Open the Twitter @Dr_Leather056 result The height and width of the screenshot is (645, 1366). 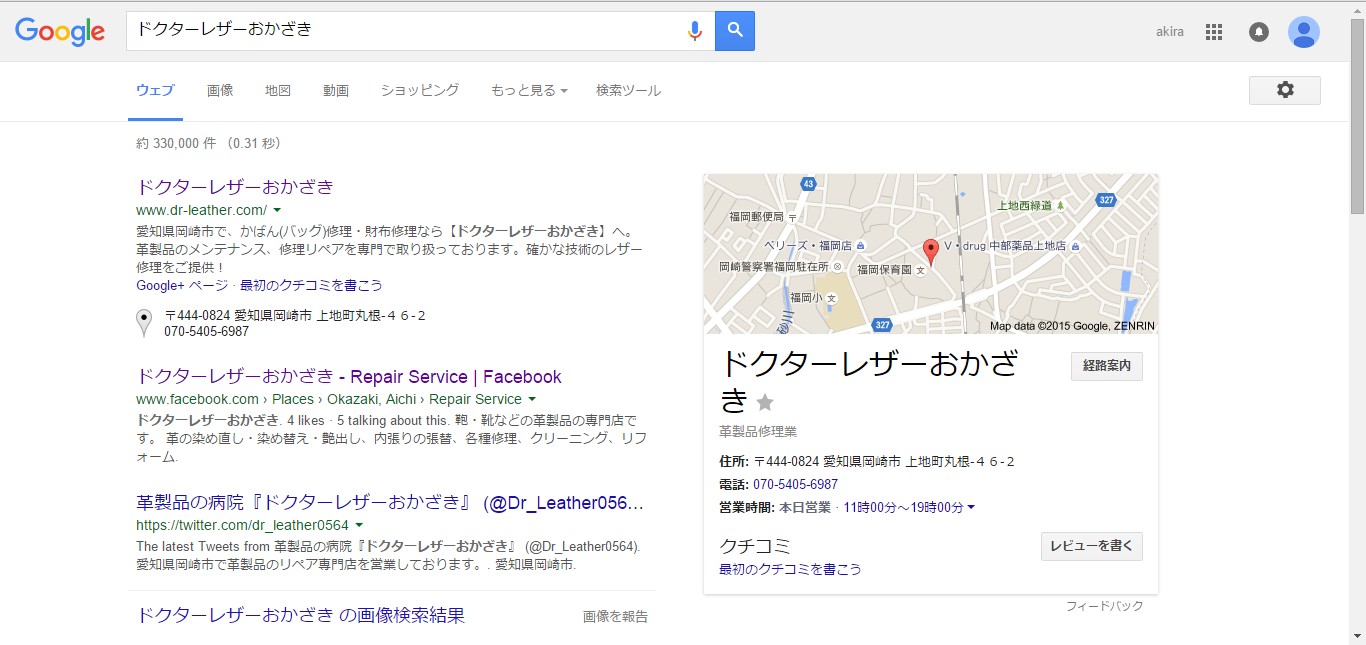(390, 502)
